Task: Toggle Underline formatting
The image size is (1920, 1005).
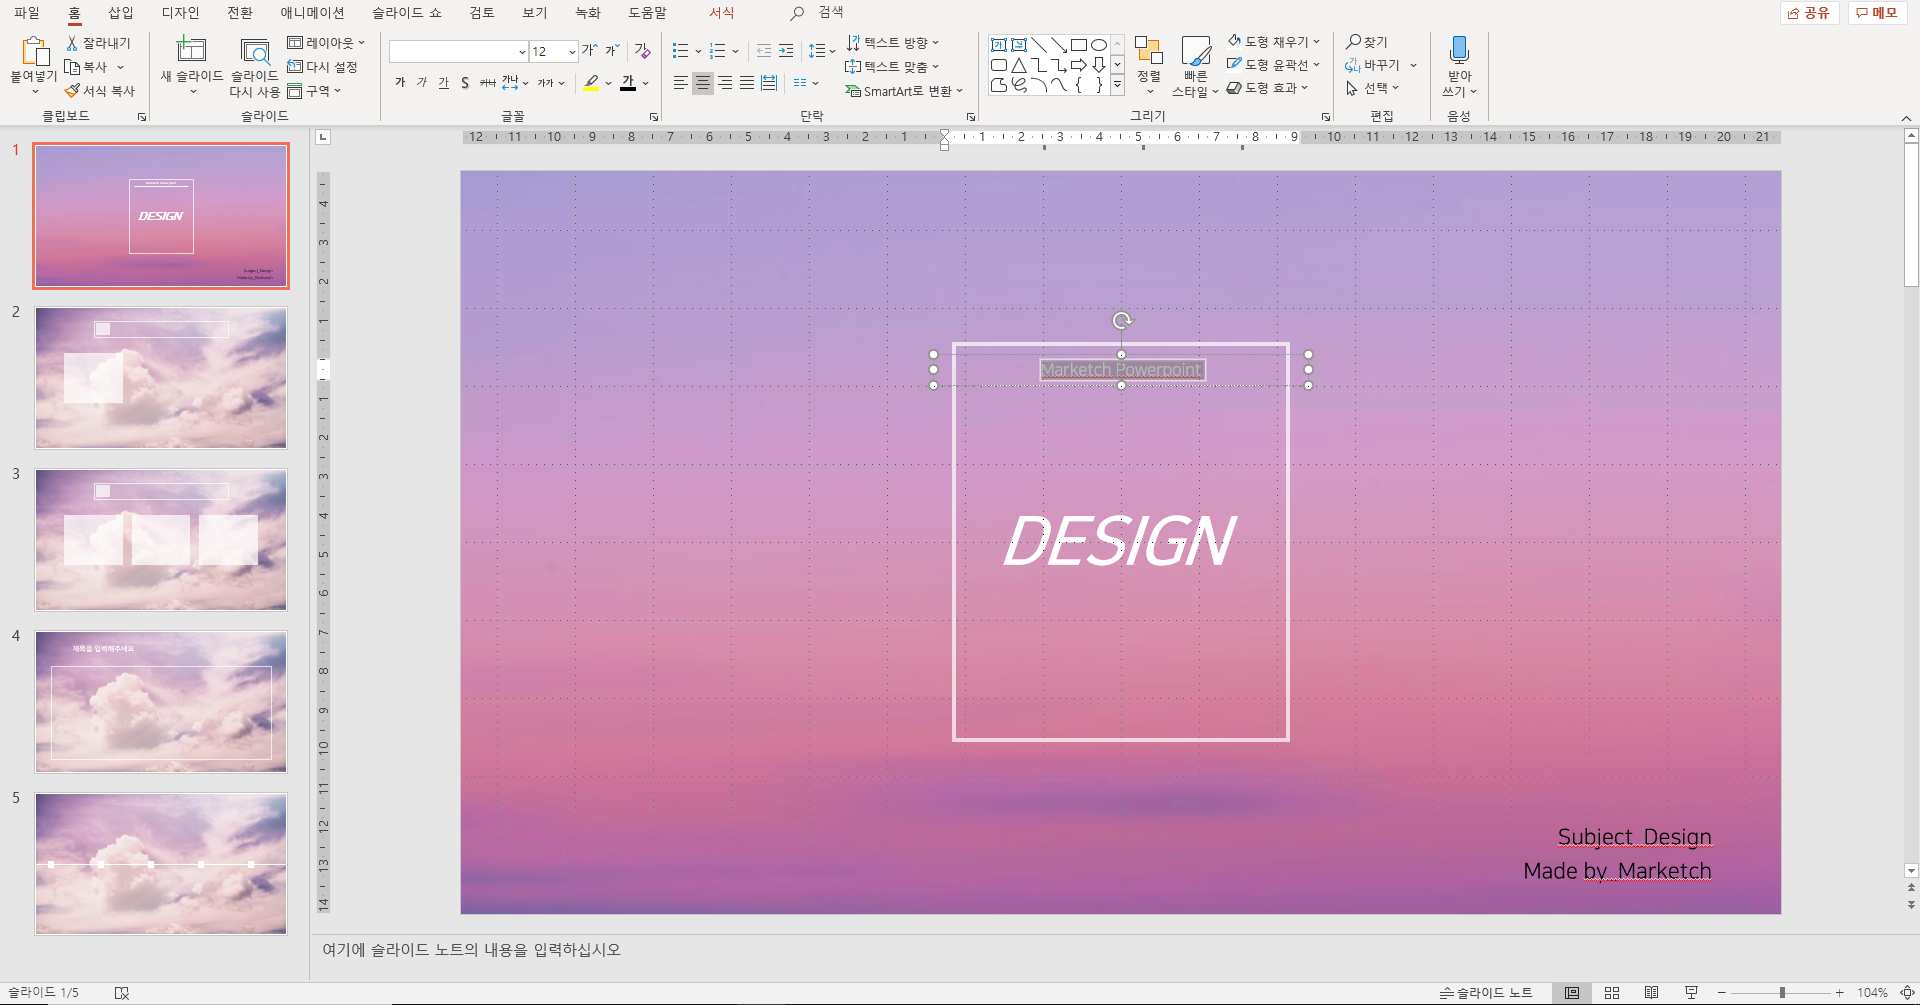Action: coord(444,83)
